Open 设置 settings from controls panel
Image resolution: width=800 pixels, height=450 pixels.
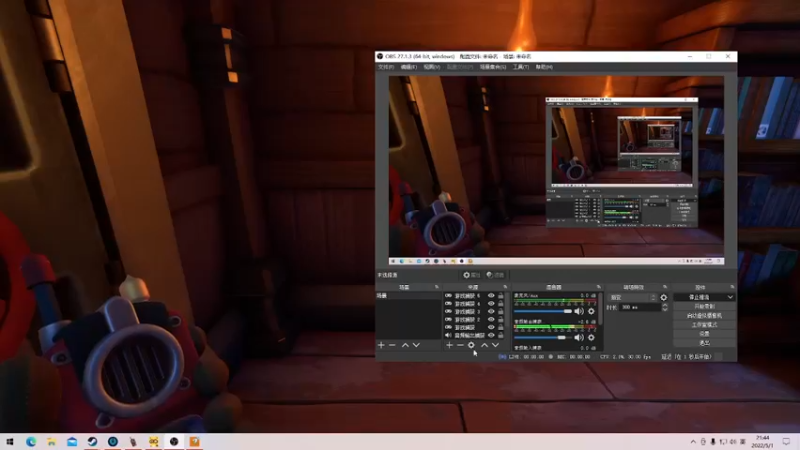[x=704, y=334]
